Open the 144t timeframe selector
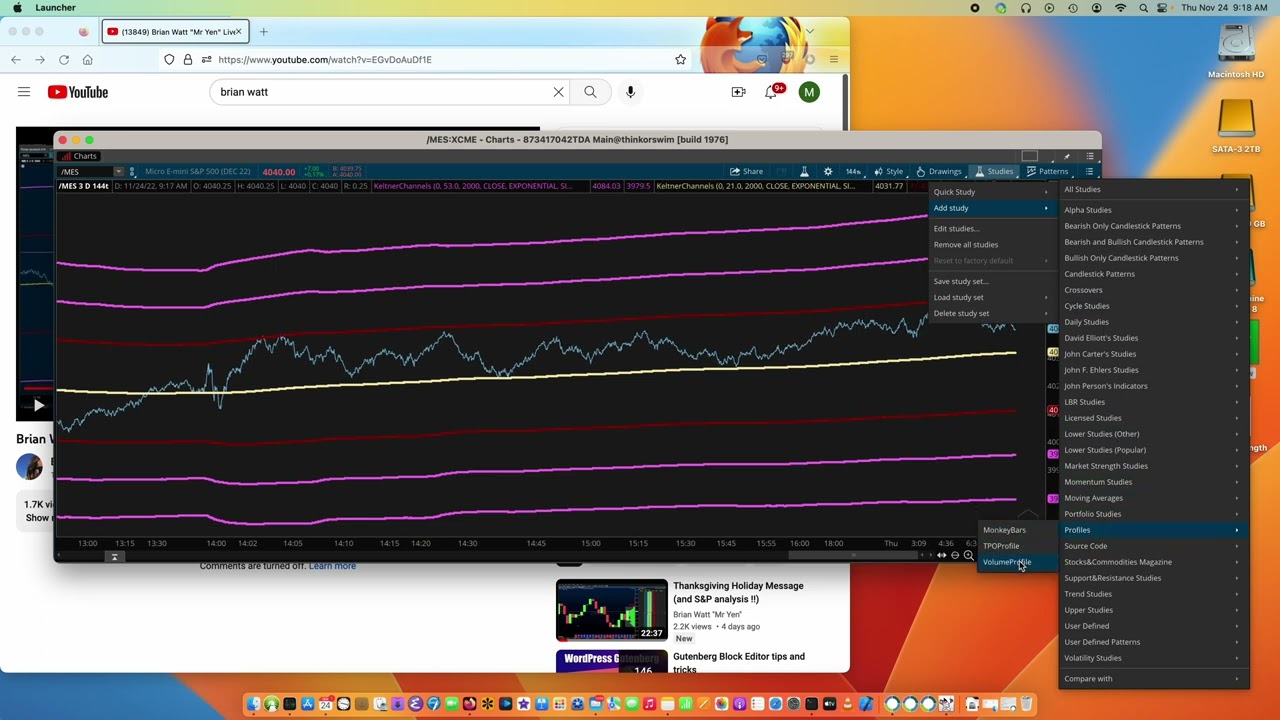This screenshot has height=720, width=1280. [x=852, y=171]
